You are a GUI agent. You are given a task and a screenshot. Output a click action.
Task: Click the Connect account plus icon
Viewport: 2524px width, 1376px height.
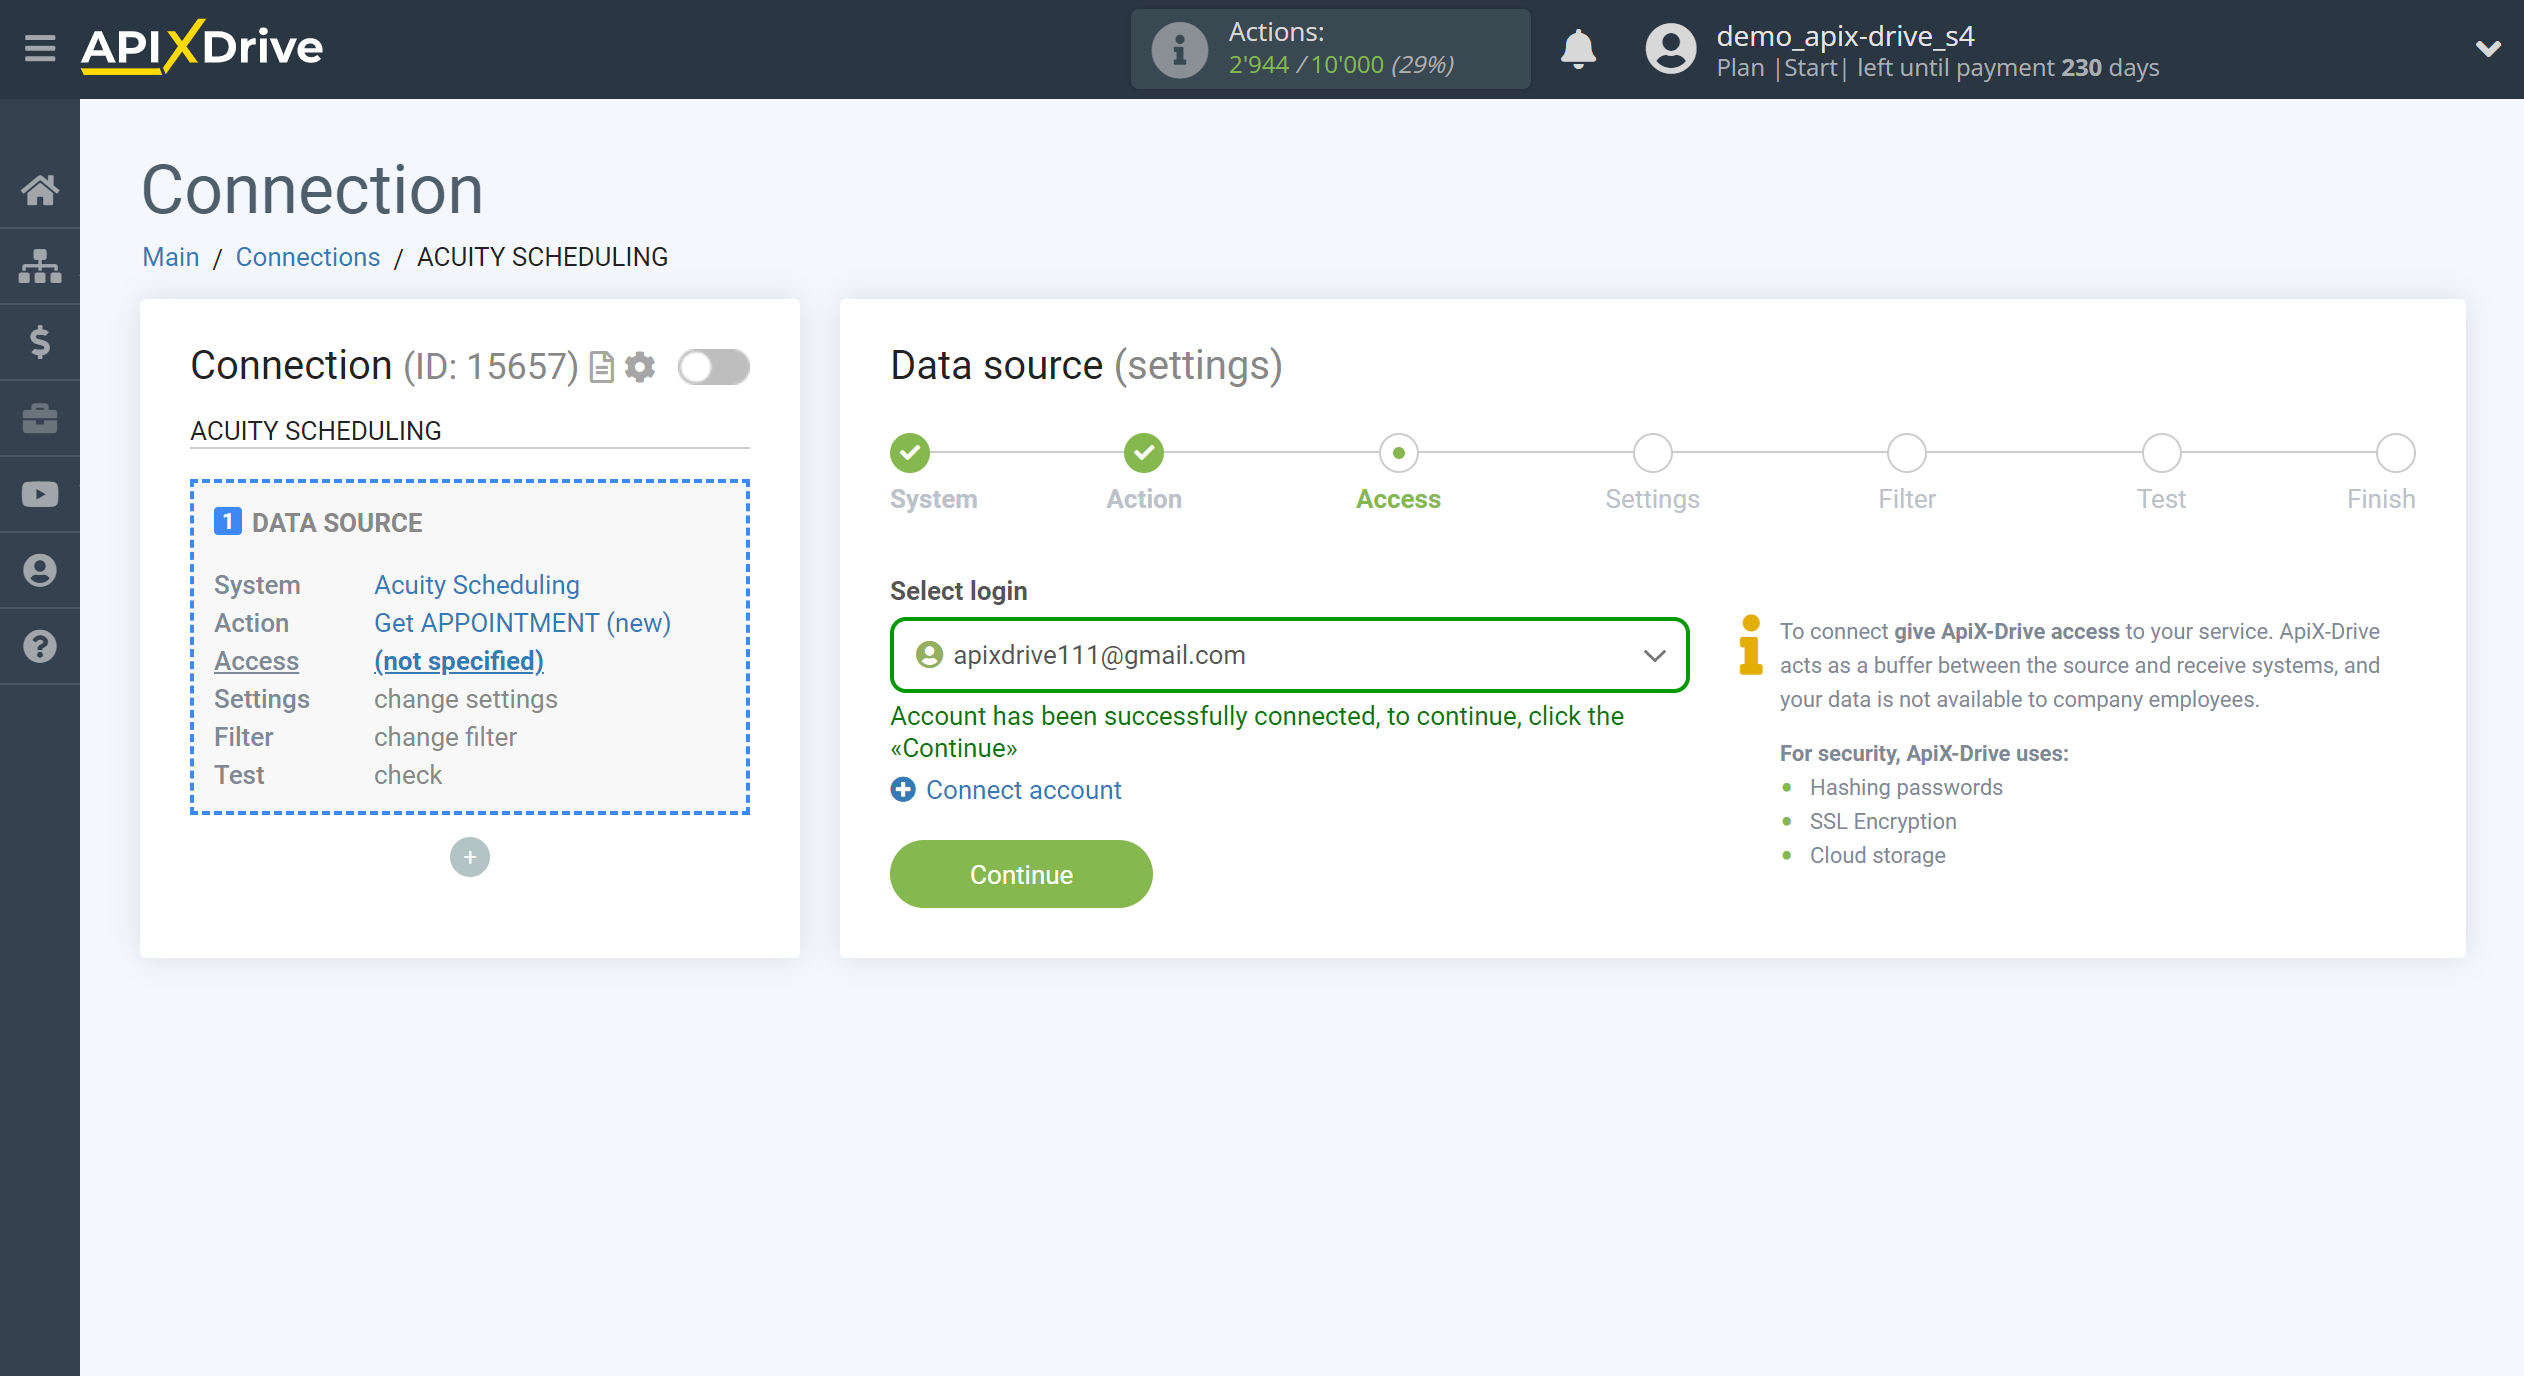point(903,789)
